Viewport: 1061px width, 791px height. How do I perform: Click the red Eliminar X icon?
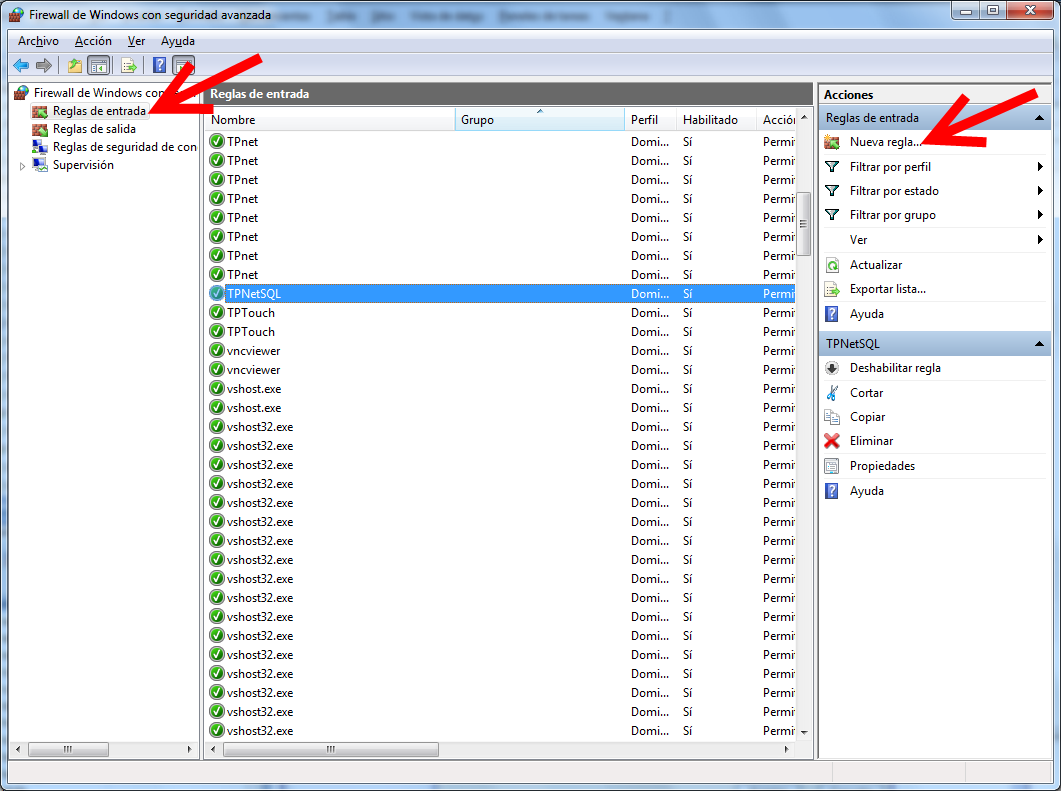click(x=832, y=441)
